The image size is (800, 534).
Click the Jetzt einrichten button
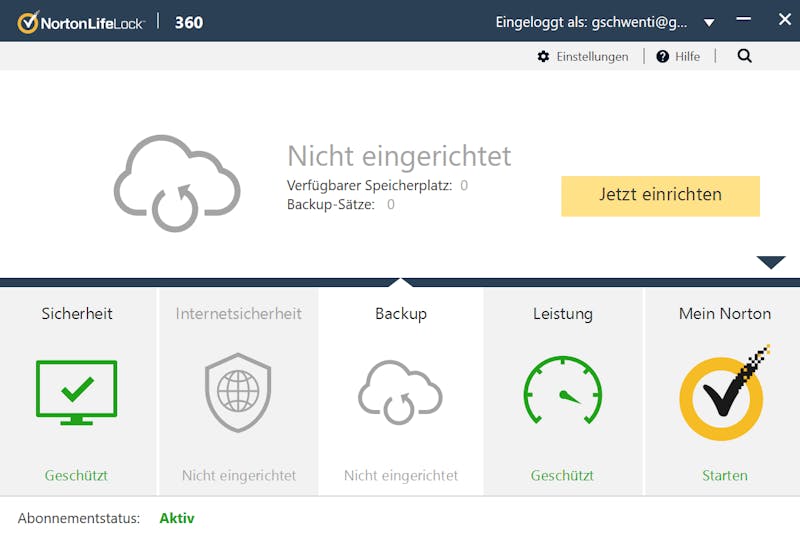pyautogui.click(x=660, y=196)
